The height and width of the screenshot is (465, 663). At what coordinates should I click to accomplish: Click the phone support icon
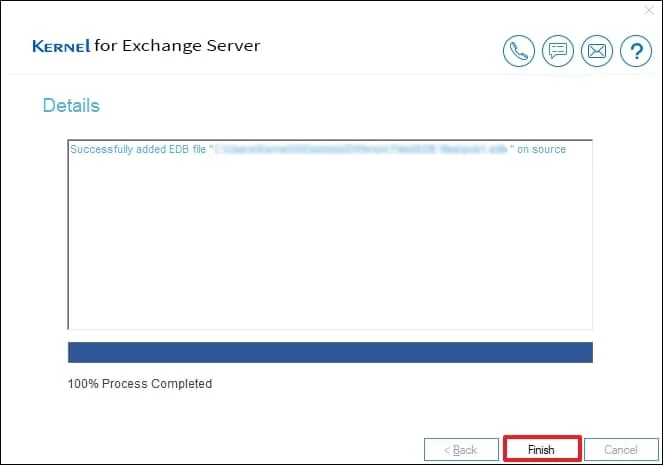518,51
